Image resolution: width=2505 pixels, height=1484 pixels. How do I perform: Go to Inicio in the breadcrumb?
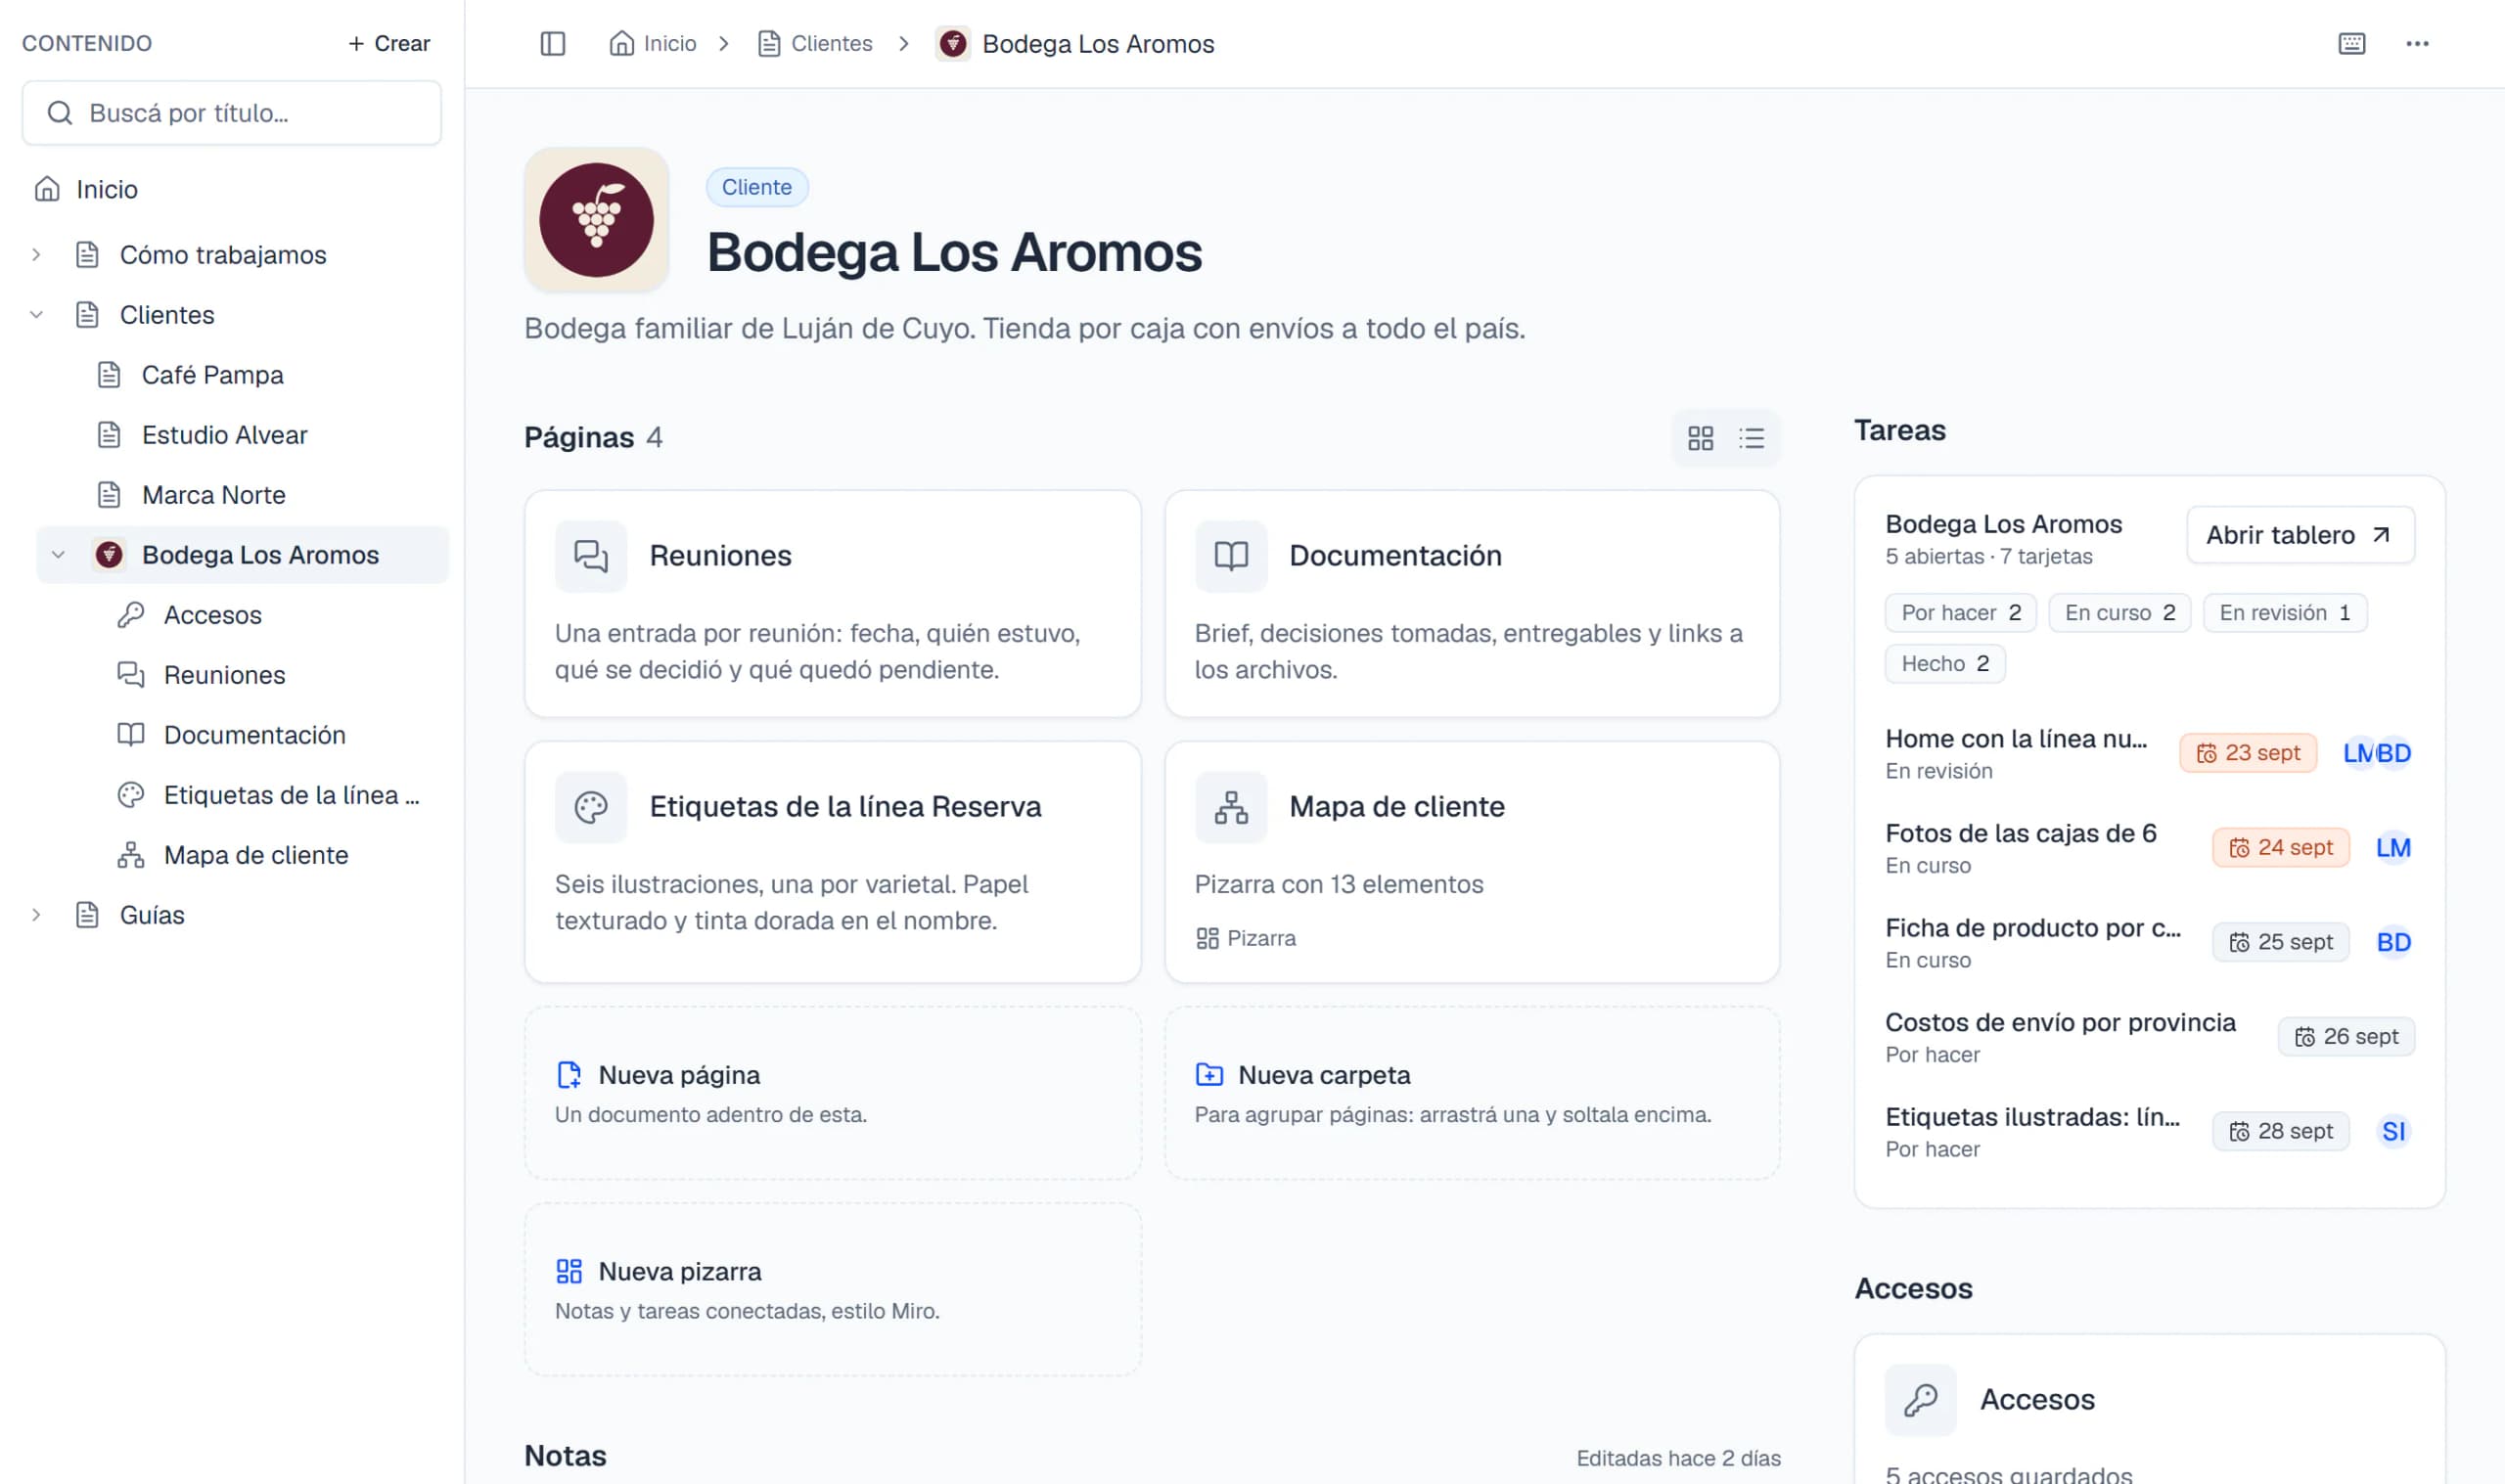coord(653,43)
